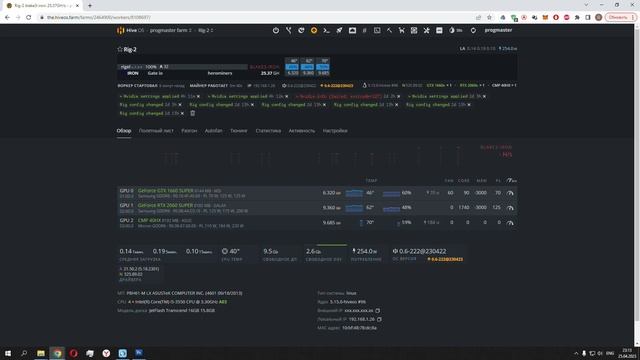This screenshot has height=360, width=640.
Task: Click the GeForce GTX 1660 SUPER name
Action: tap(166, 191)
